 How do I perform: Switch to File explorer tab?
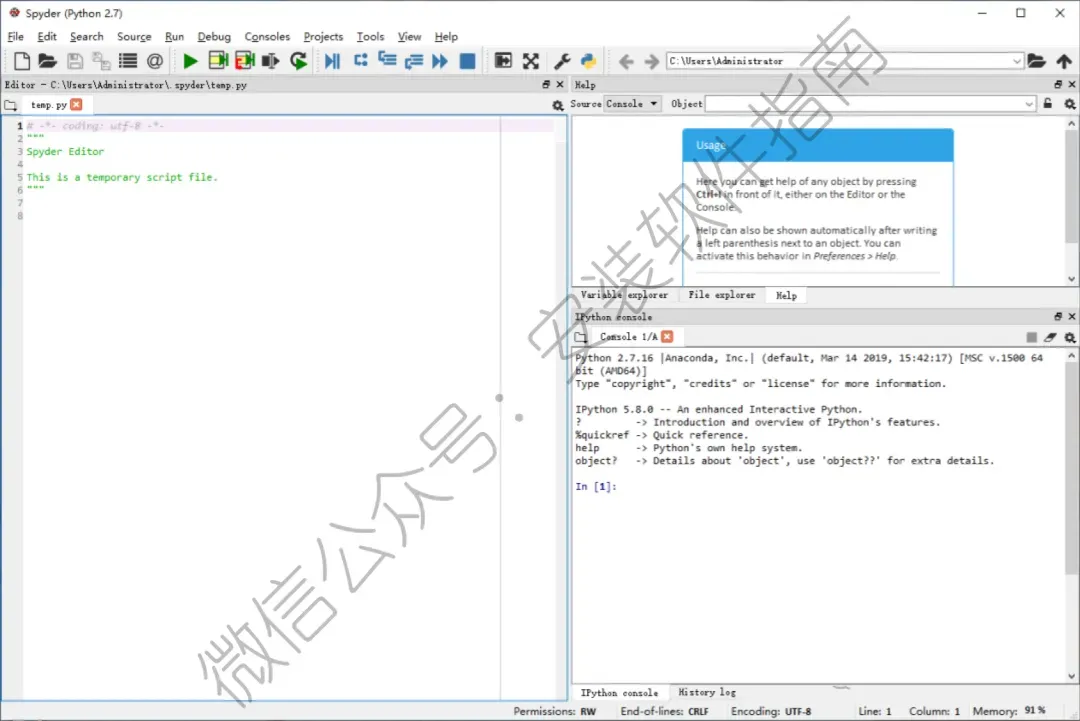tap(721, 295)
